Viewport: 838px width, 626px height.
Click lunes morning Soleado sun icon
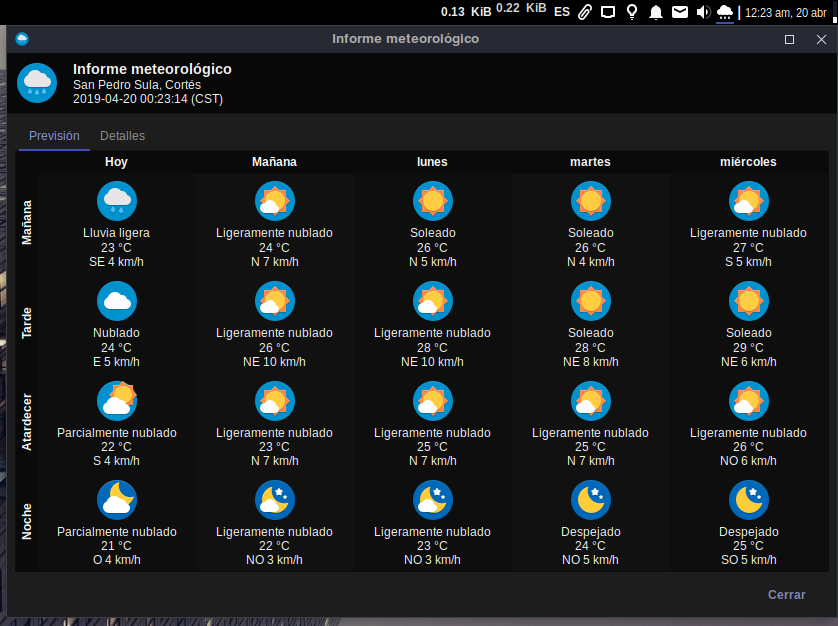pyautogui.click(x=433, y=201)
